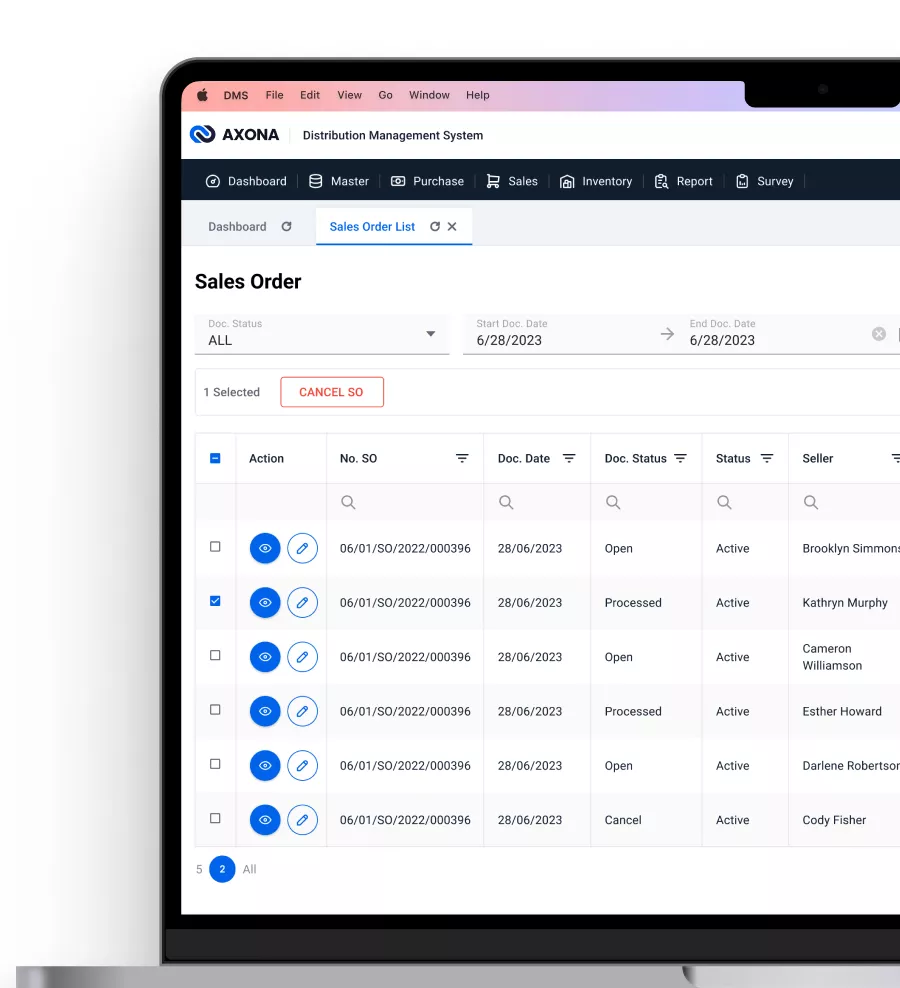The width and height of the screenshot is (900, 988).
Task: Open the Doc. Status column filter menu
Action: (x=680, y=459)
